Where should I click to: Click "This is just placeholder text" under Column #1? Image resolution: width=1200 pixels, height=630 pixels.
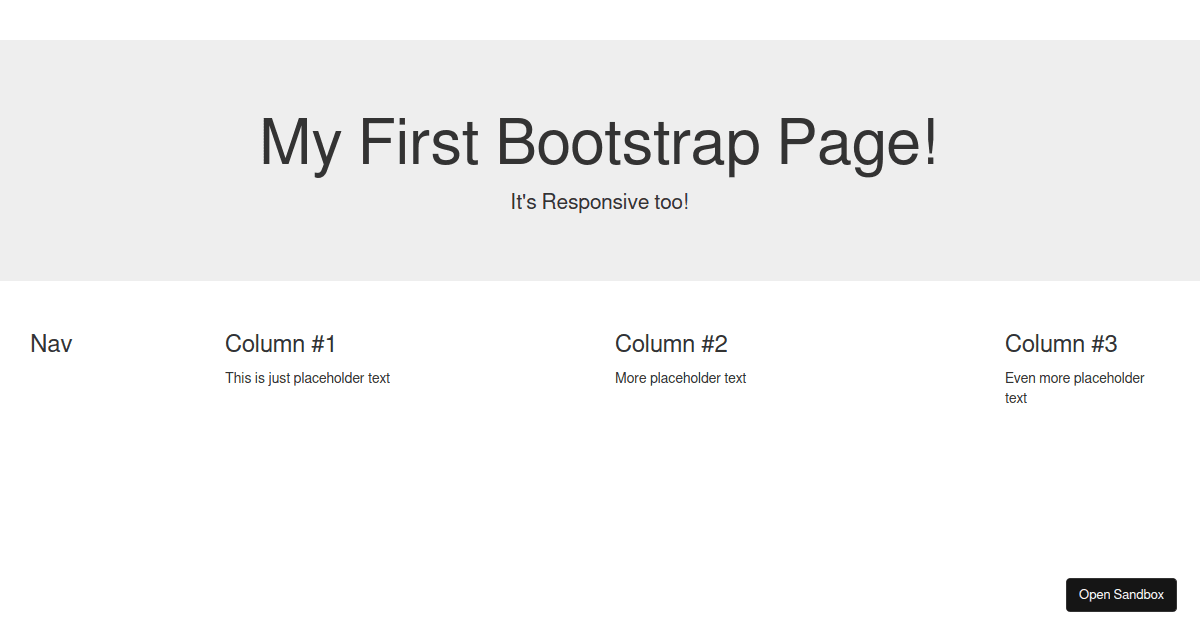pos(307,378)
